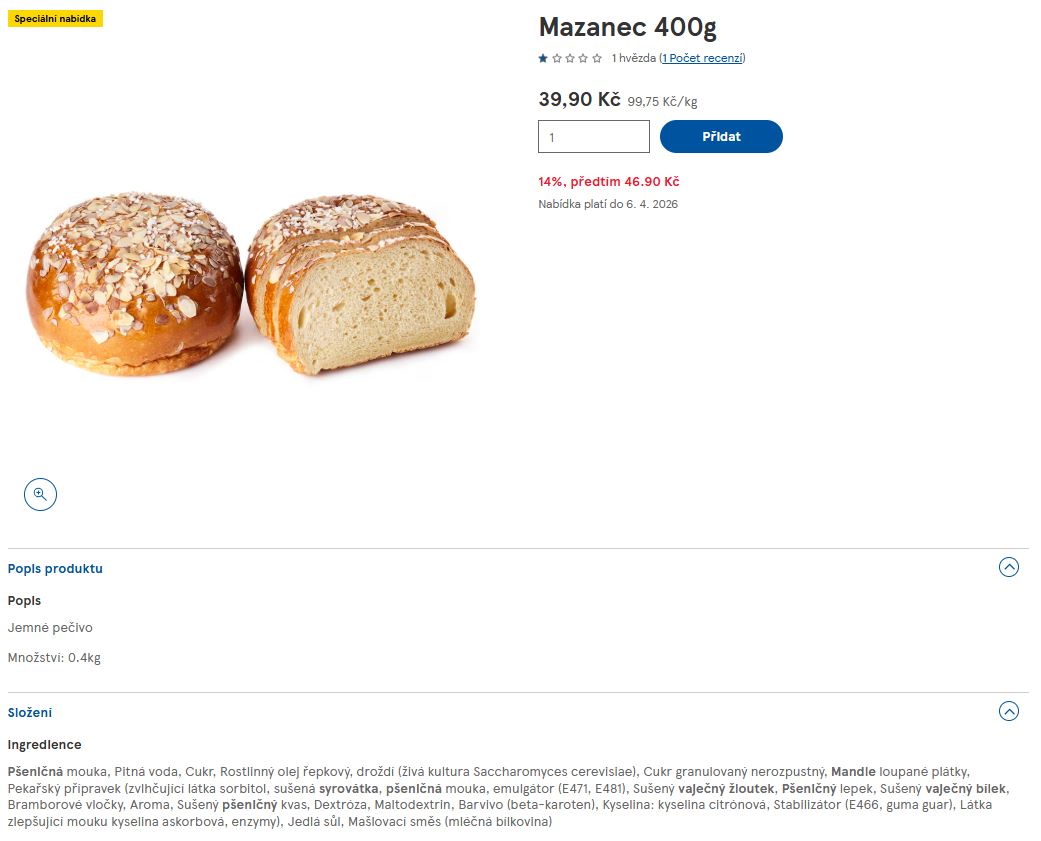Click the Složení section heading

click(30, 713)
